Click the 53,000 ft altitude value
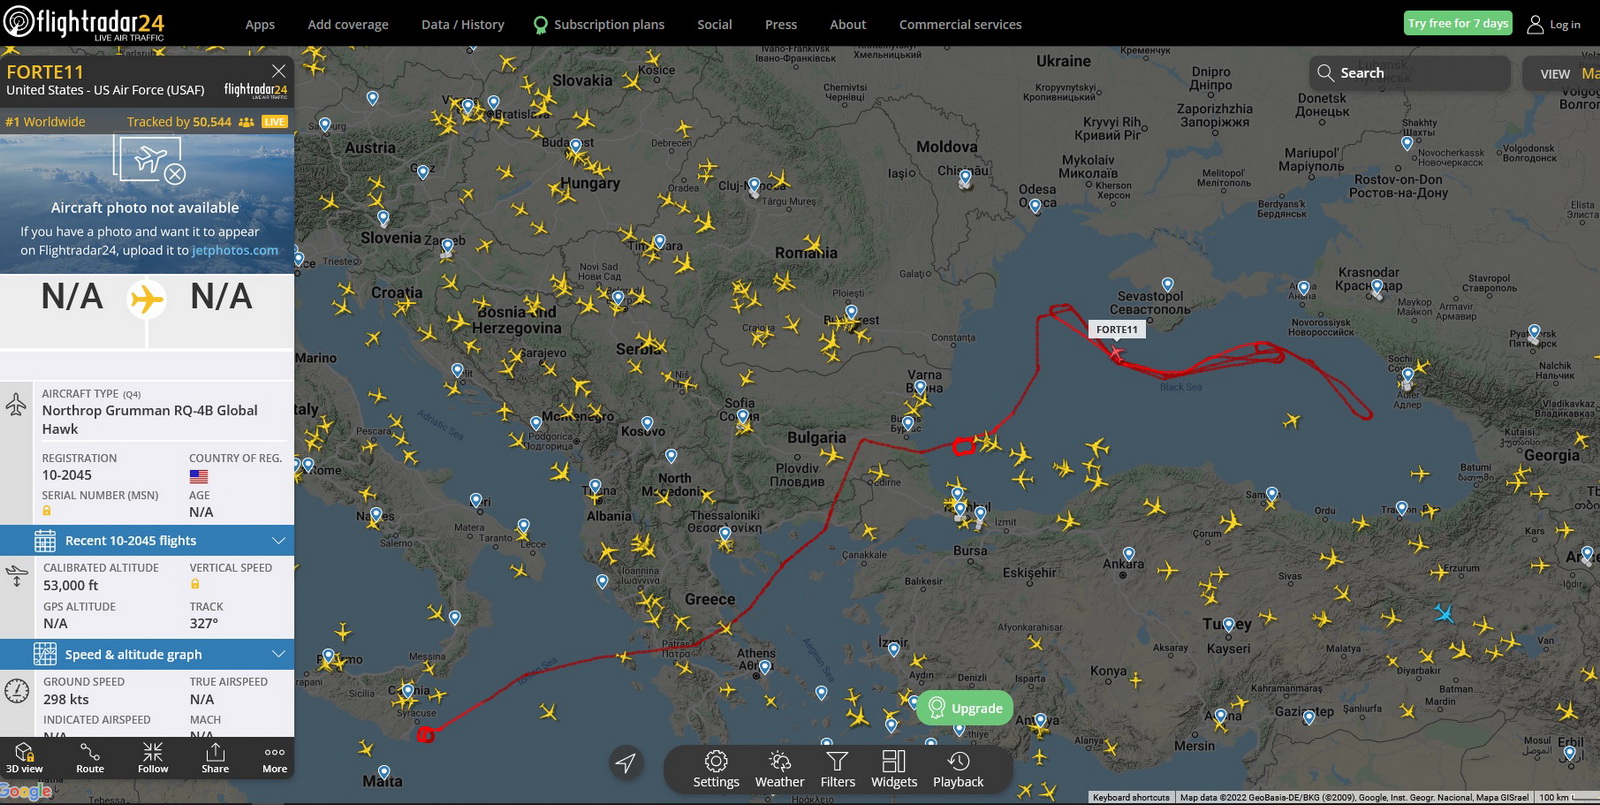Screen dimensions: 1600x805 (71, 586)
